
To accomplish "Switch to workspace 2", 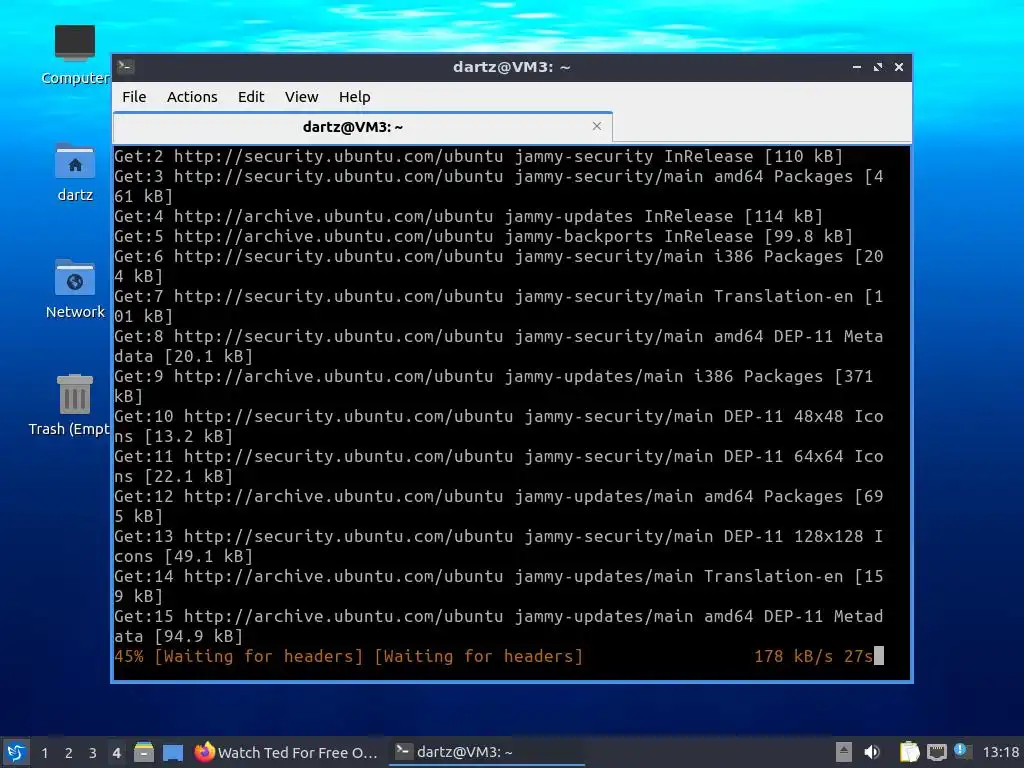I will tap(69, 753).
